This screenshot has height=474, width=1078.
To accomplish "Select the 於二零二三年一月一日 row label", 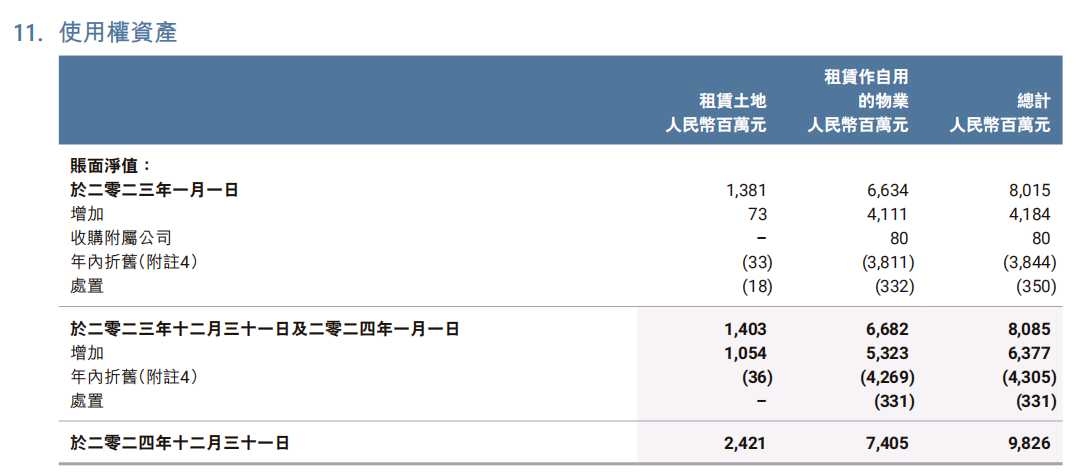I will coord(154,190).
